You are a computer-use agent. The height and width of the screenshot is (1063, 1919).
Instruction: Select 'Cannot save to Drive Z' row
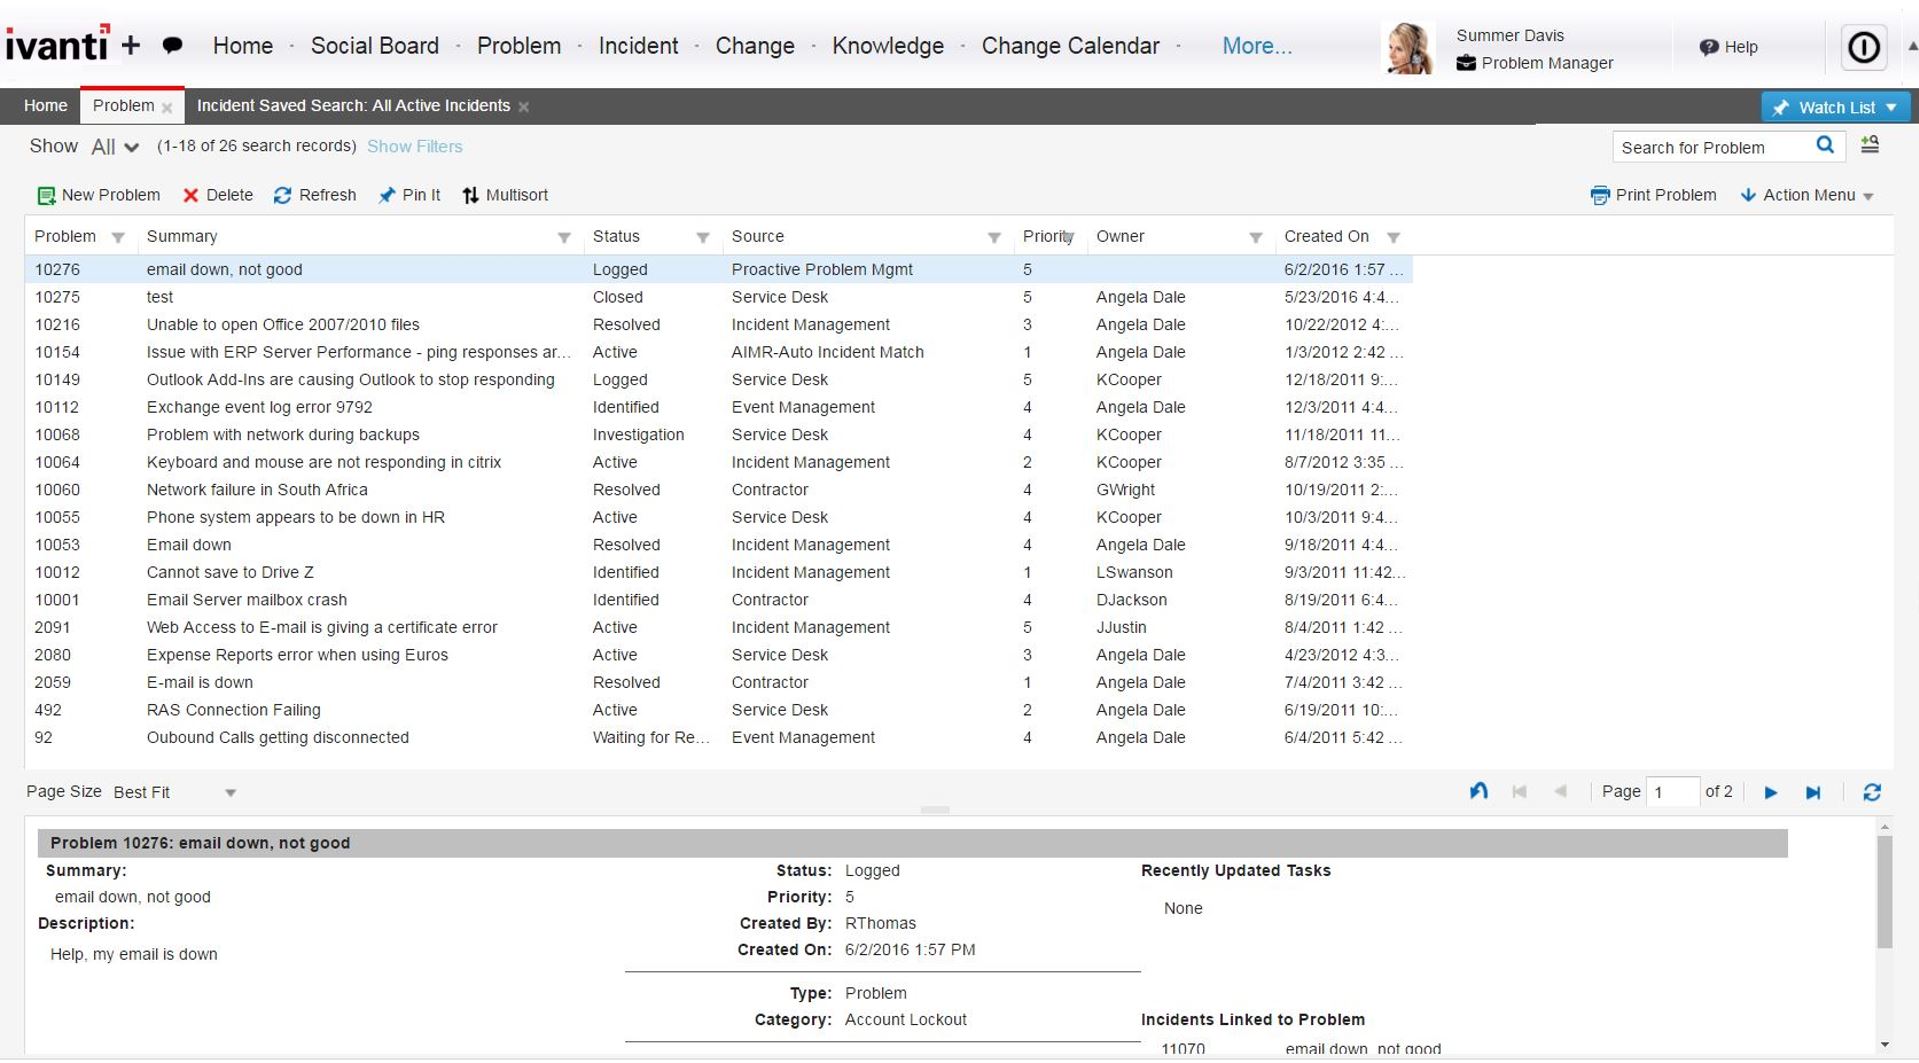(x=718, y=572)
